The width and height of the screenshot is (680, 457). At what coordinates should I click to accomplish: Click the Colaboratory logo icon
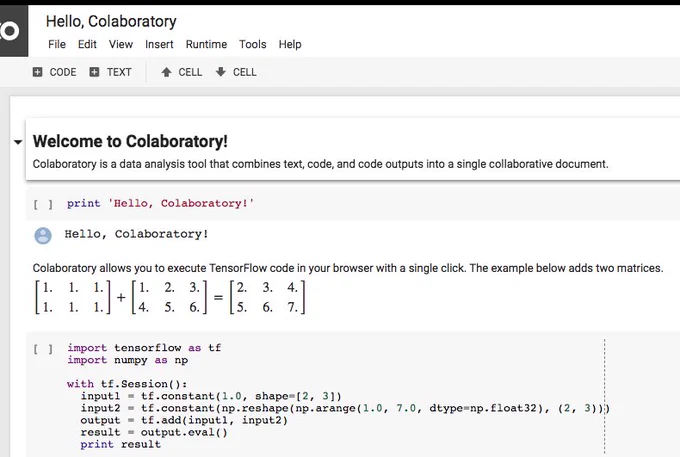point(13,31)
